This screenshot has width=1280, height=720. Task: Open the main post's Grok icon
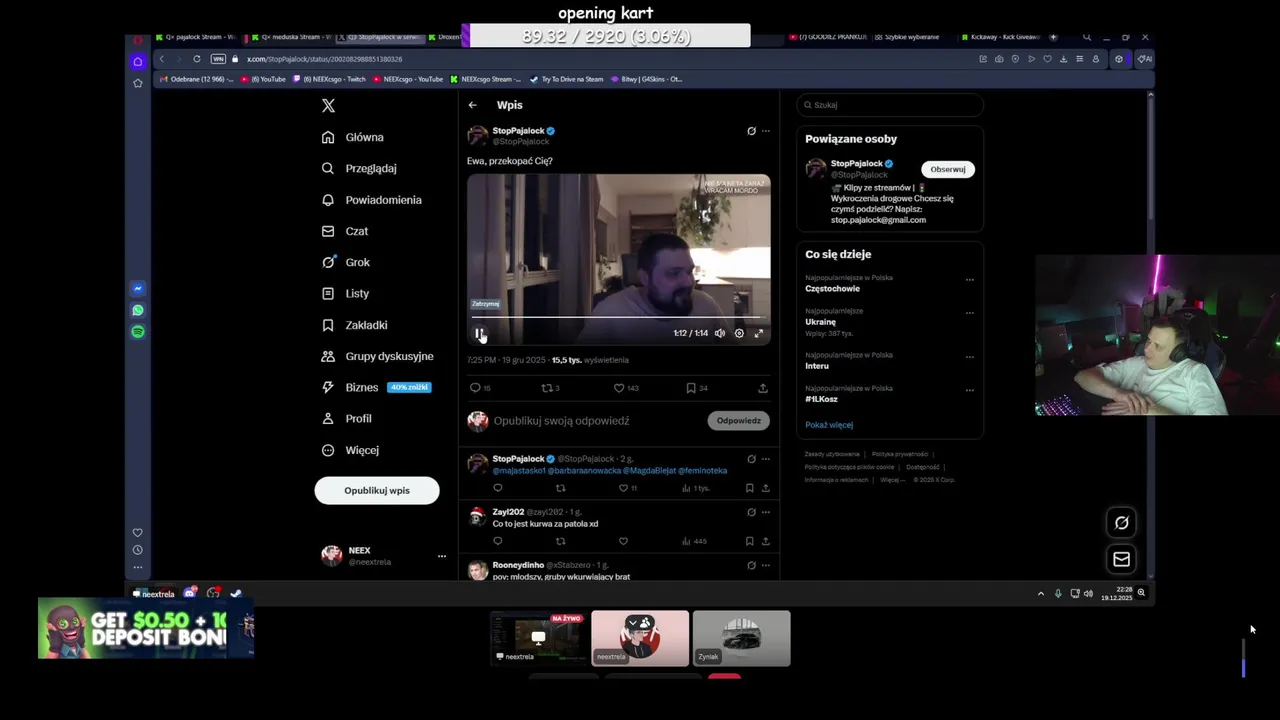(x=751, y=131)
